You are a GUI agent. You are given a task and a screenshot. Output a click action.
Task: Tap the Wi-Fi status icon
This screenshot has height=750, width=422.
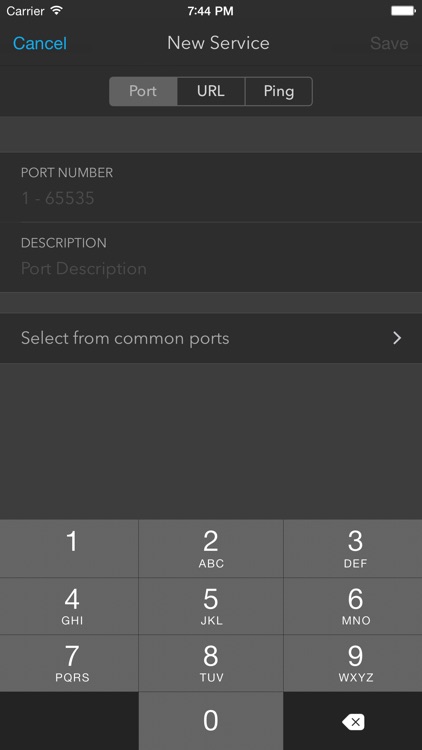57,10
